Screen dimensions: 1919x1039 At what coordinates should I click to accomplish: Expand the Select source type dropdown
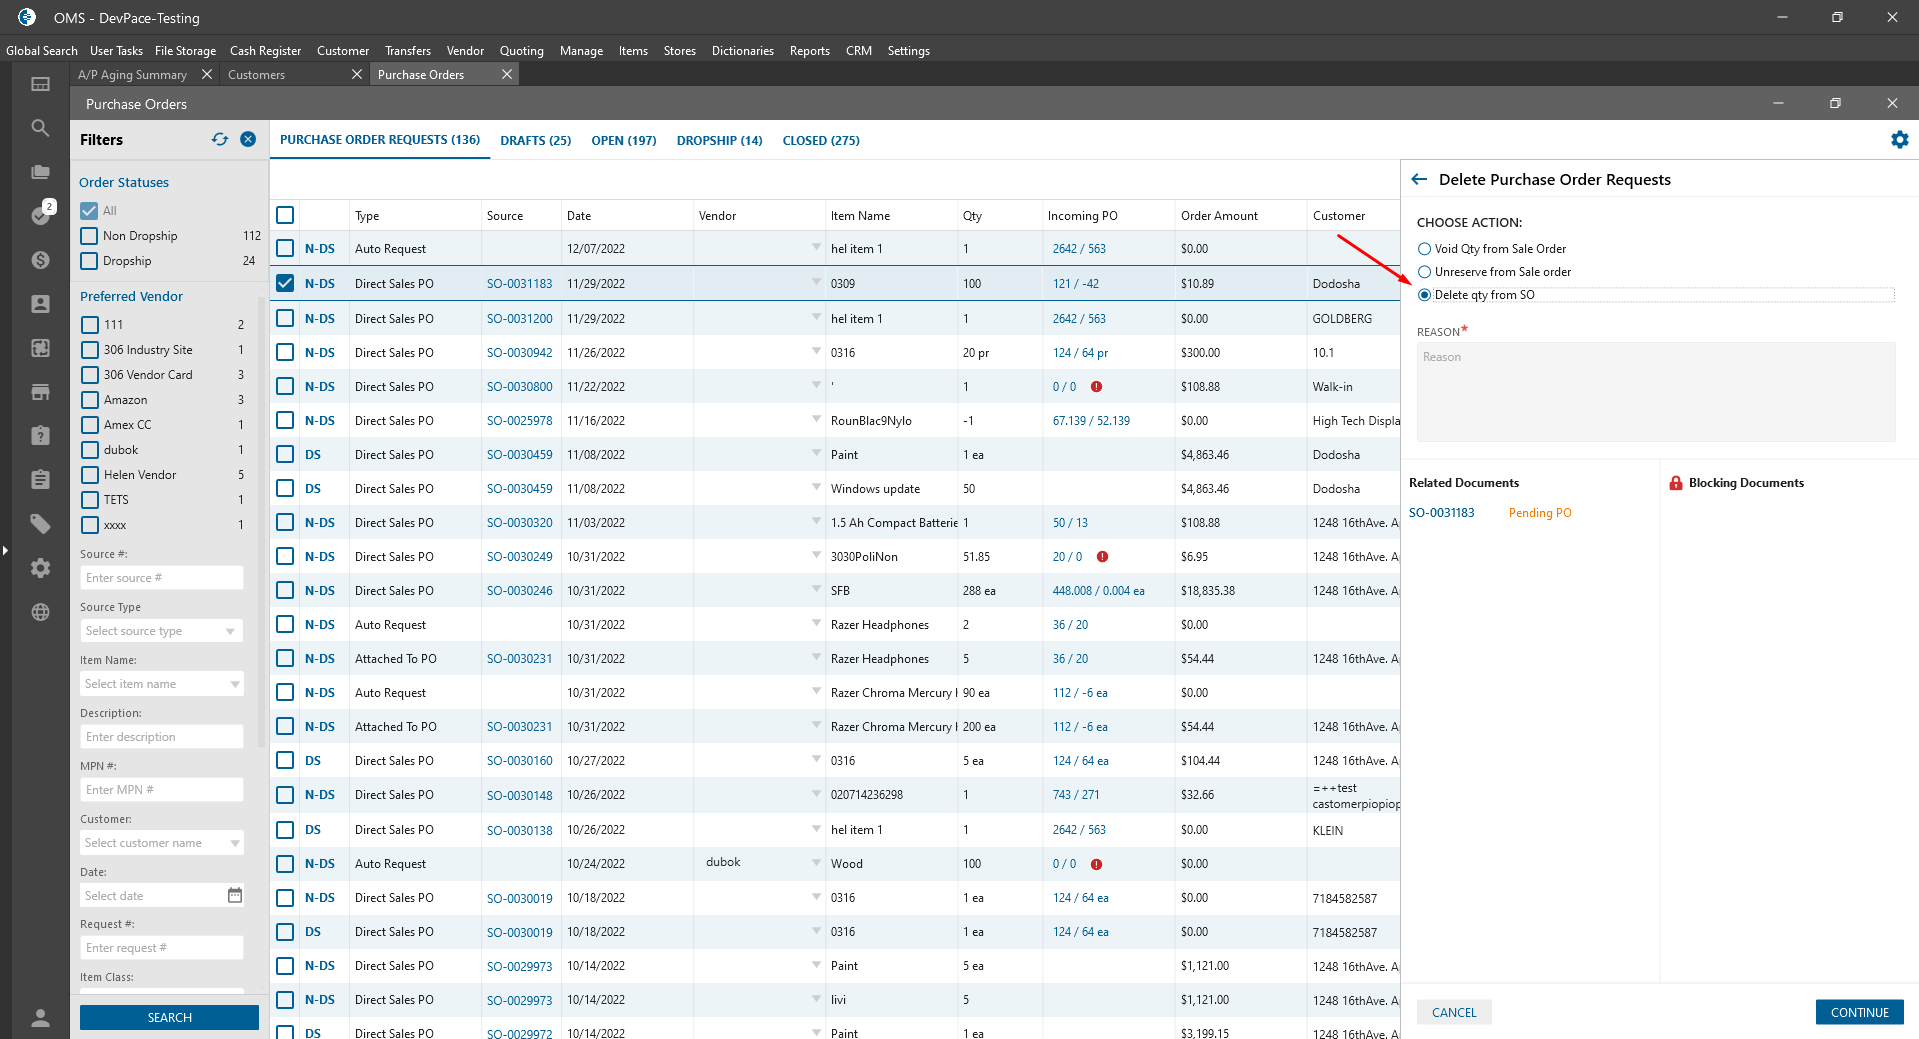[162, 631]
